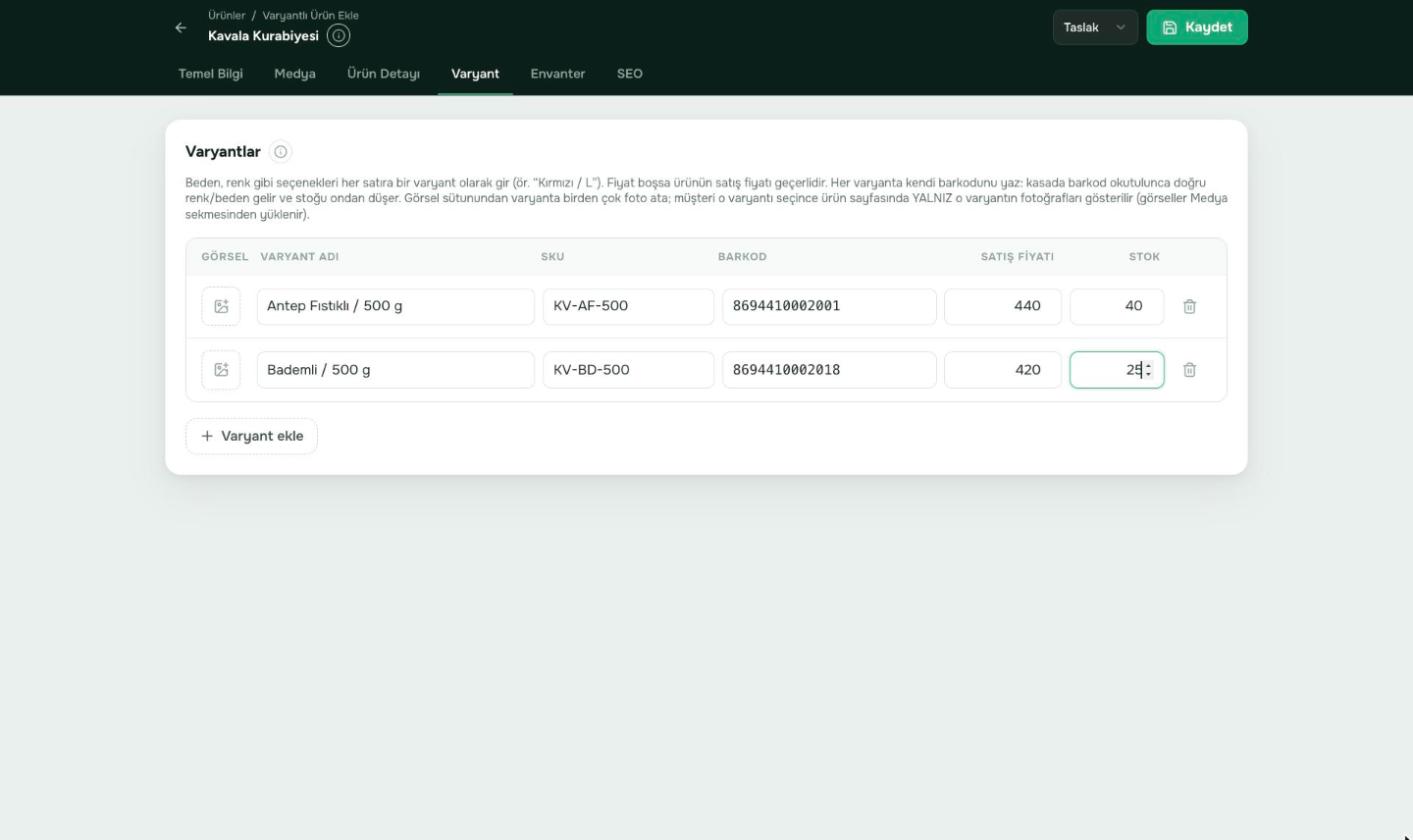This screenshot has height=840, width=1413.
Task: Focus the KV-BD-500 SKU field
Action: [x=629, y=370]
